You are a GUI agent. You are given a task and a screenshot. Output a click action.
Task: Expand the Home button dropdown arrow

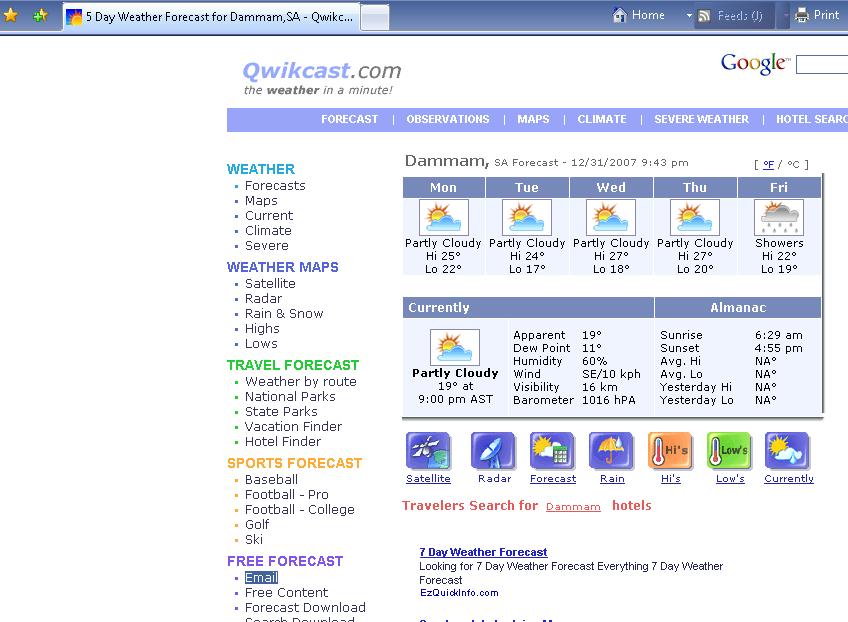click(x=689, y=16)
